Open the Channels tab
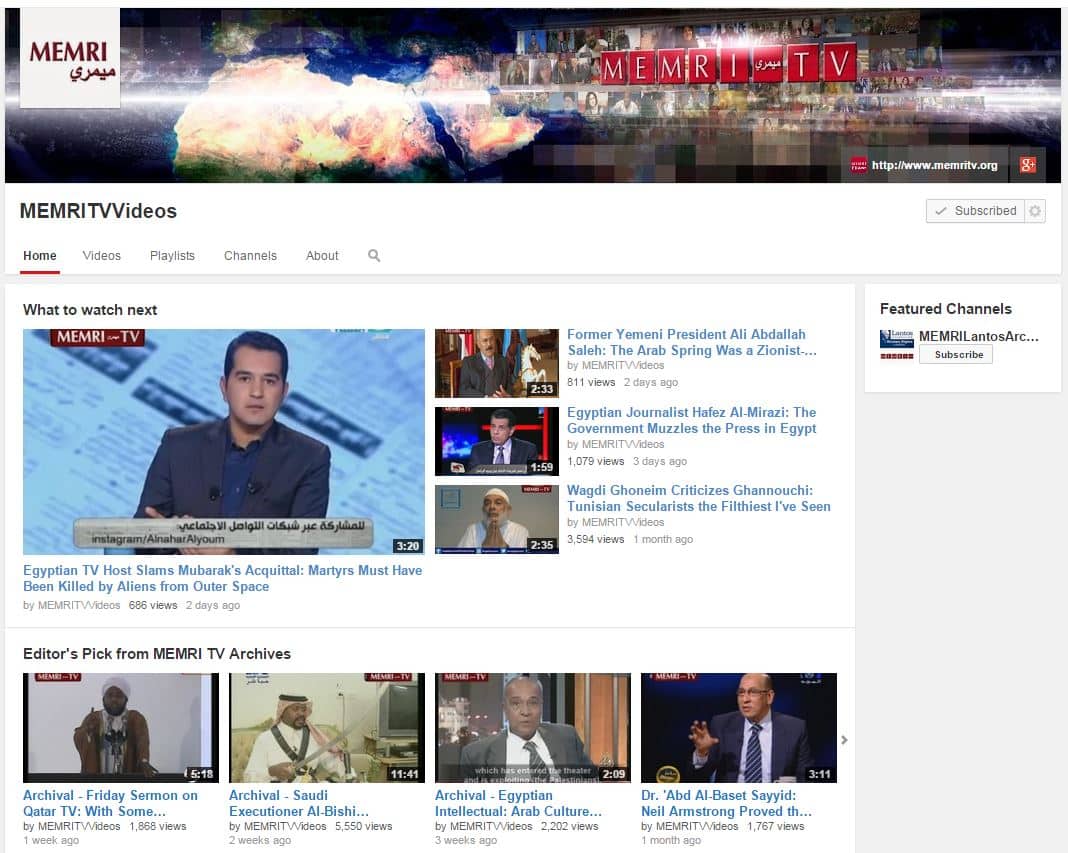Viewport: 1068px width, 853px height. pos(251,255)
